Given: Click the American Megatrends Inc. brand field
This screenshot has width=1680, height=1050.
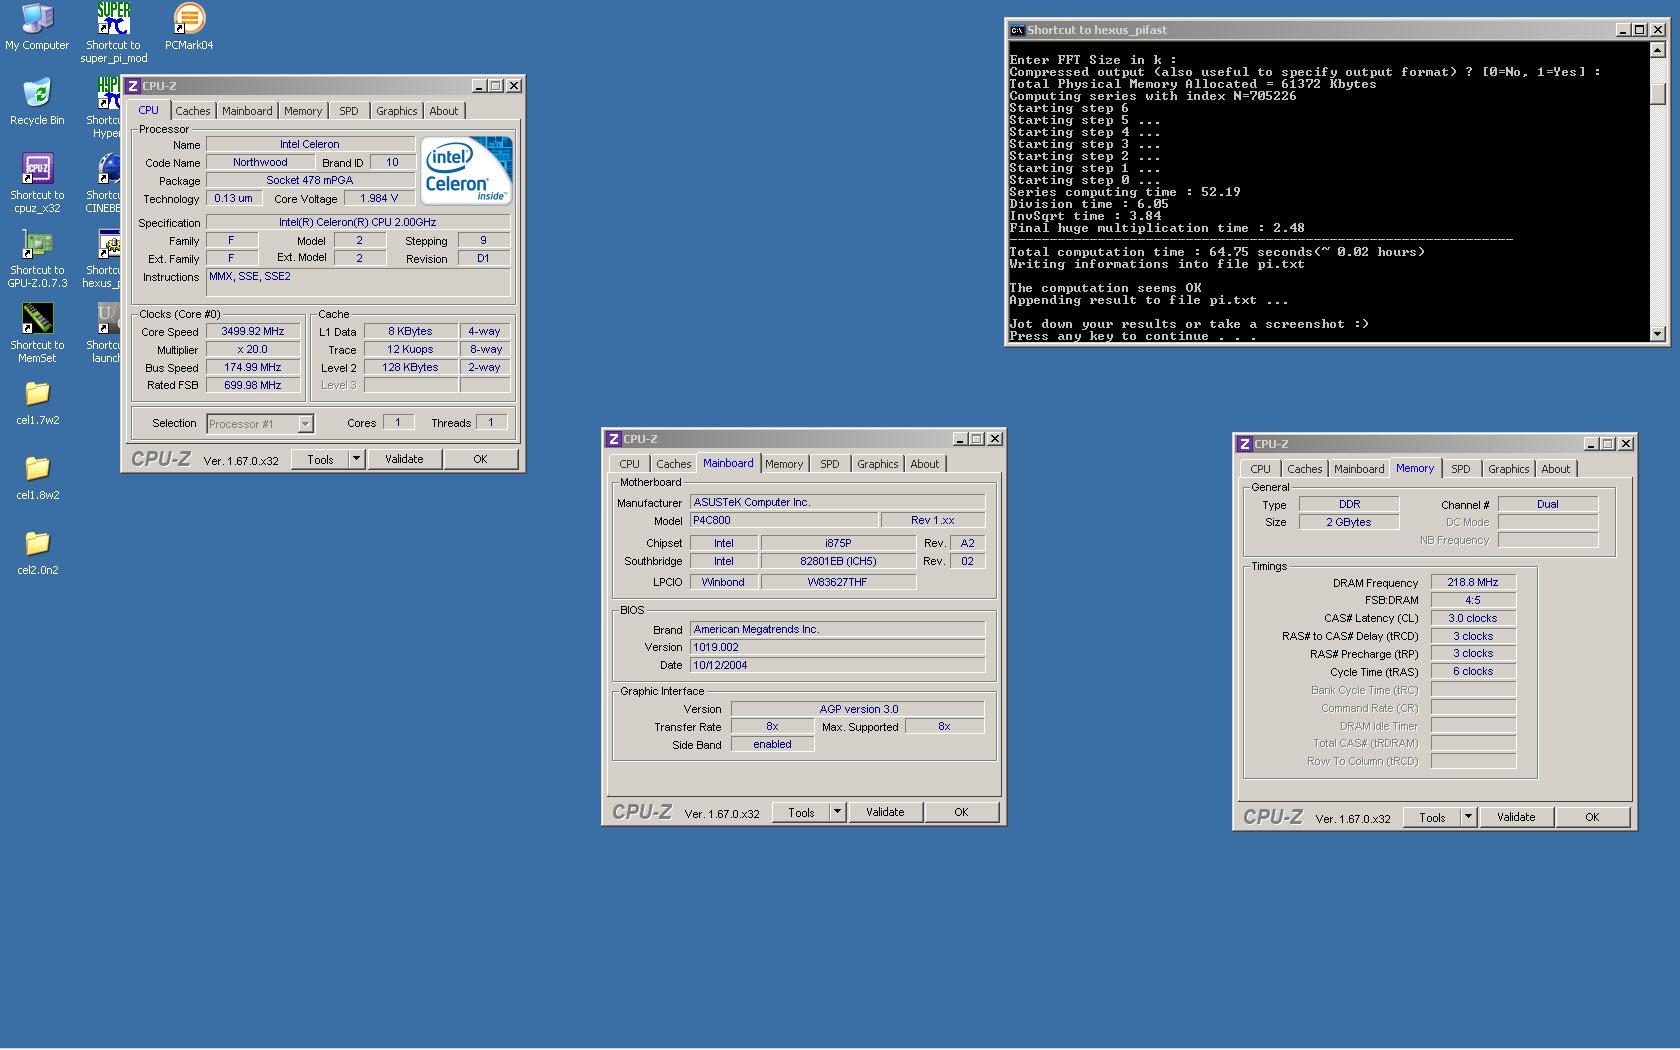Looking at the screenshot, I should tap(837, 629).
